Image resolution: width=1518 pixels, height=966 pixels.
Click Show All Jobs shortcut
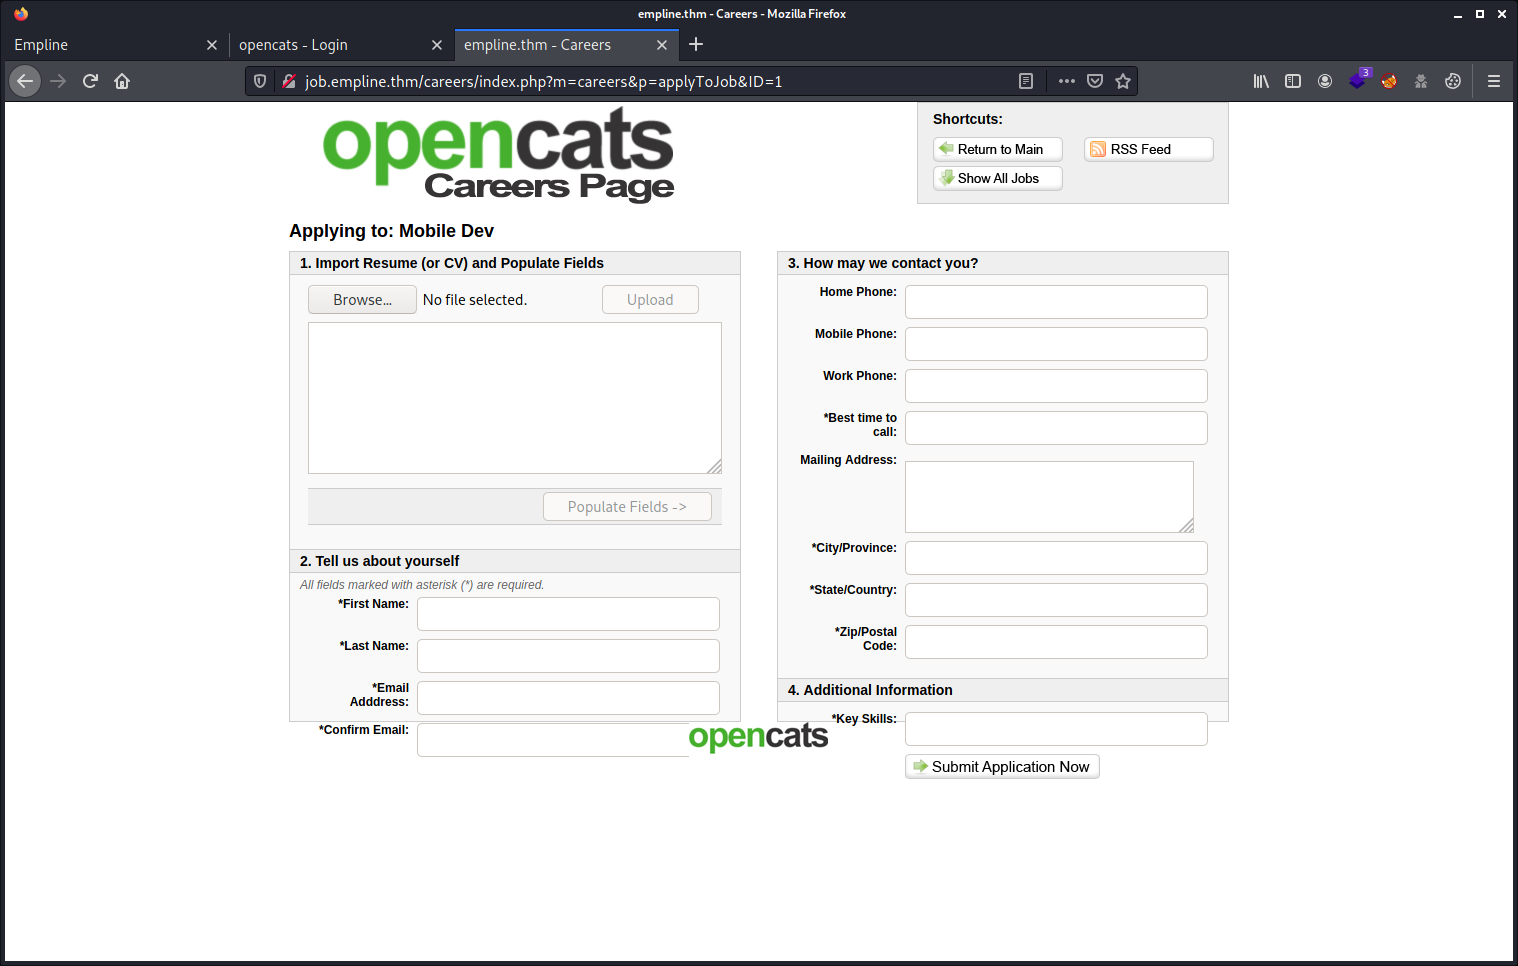click(998, 178)
